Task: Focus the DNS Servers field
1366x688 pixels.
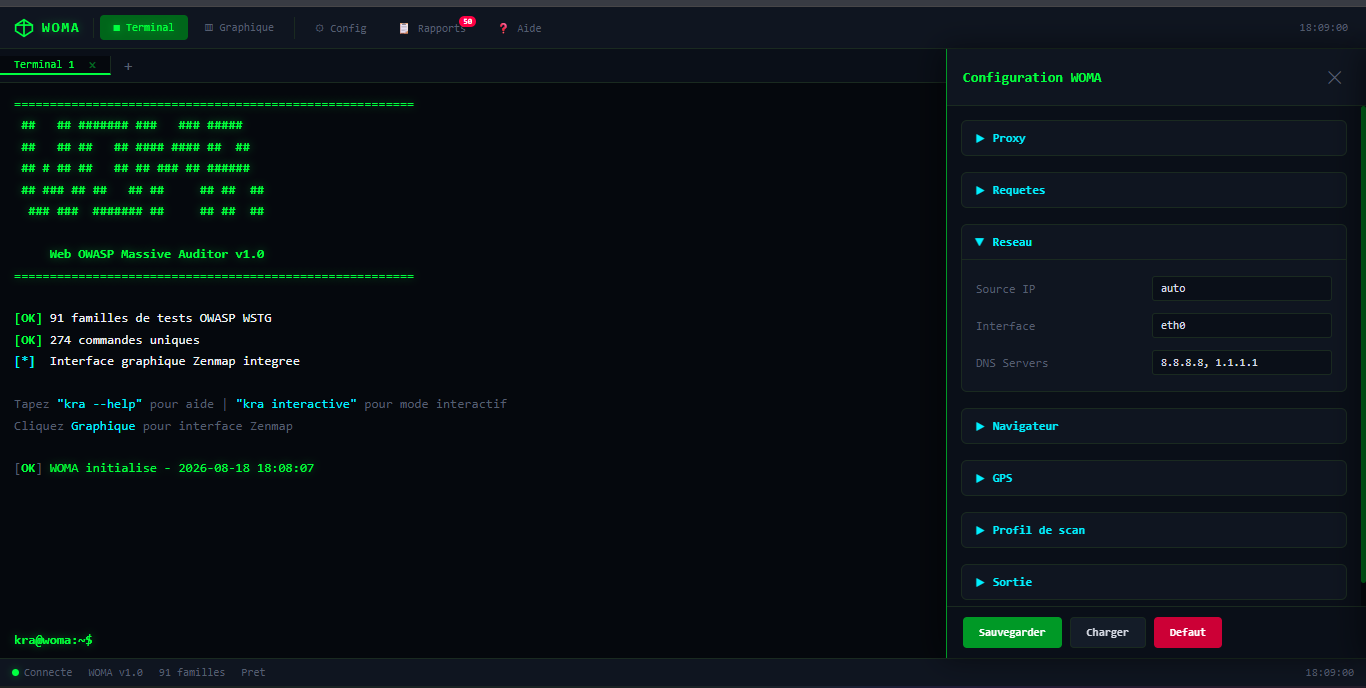Action: [x=1242, y=362]
